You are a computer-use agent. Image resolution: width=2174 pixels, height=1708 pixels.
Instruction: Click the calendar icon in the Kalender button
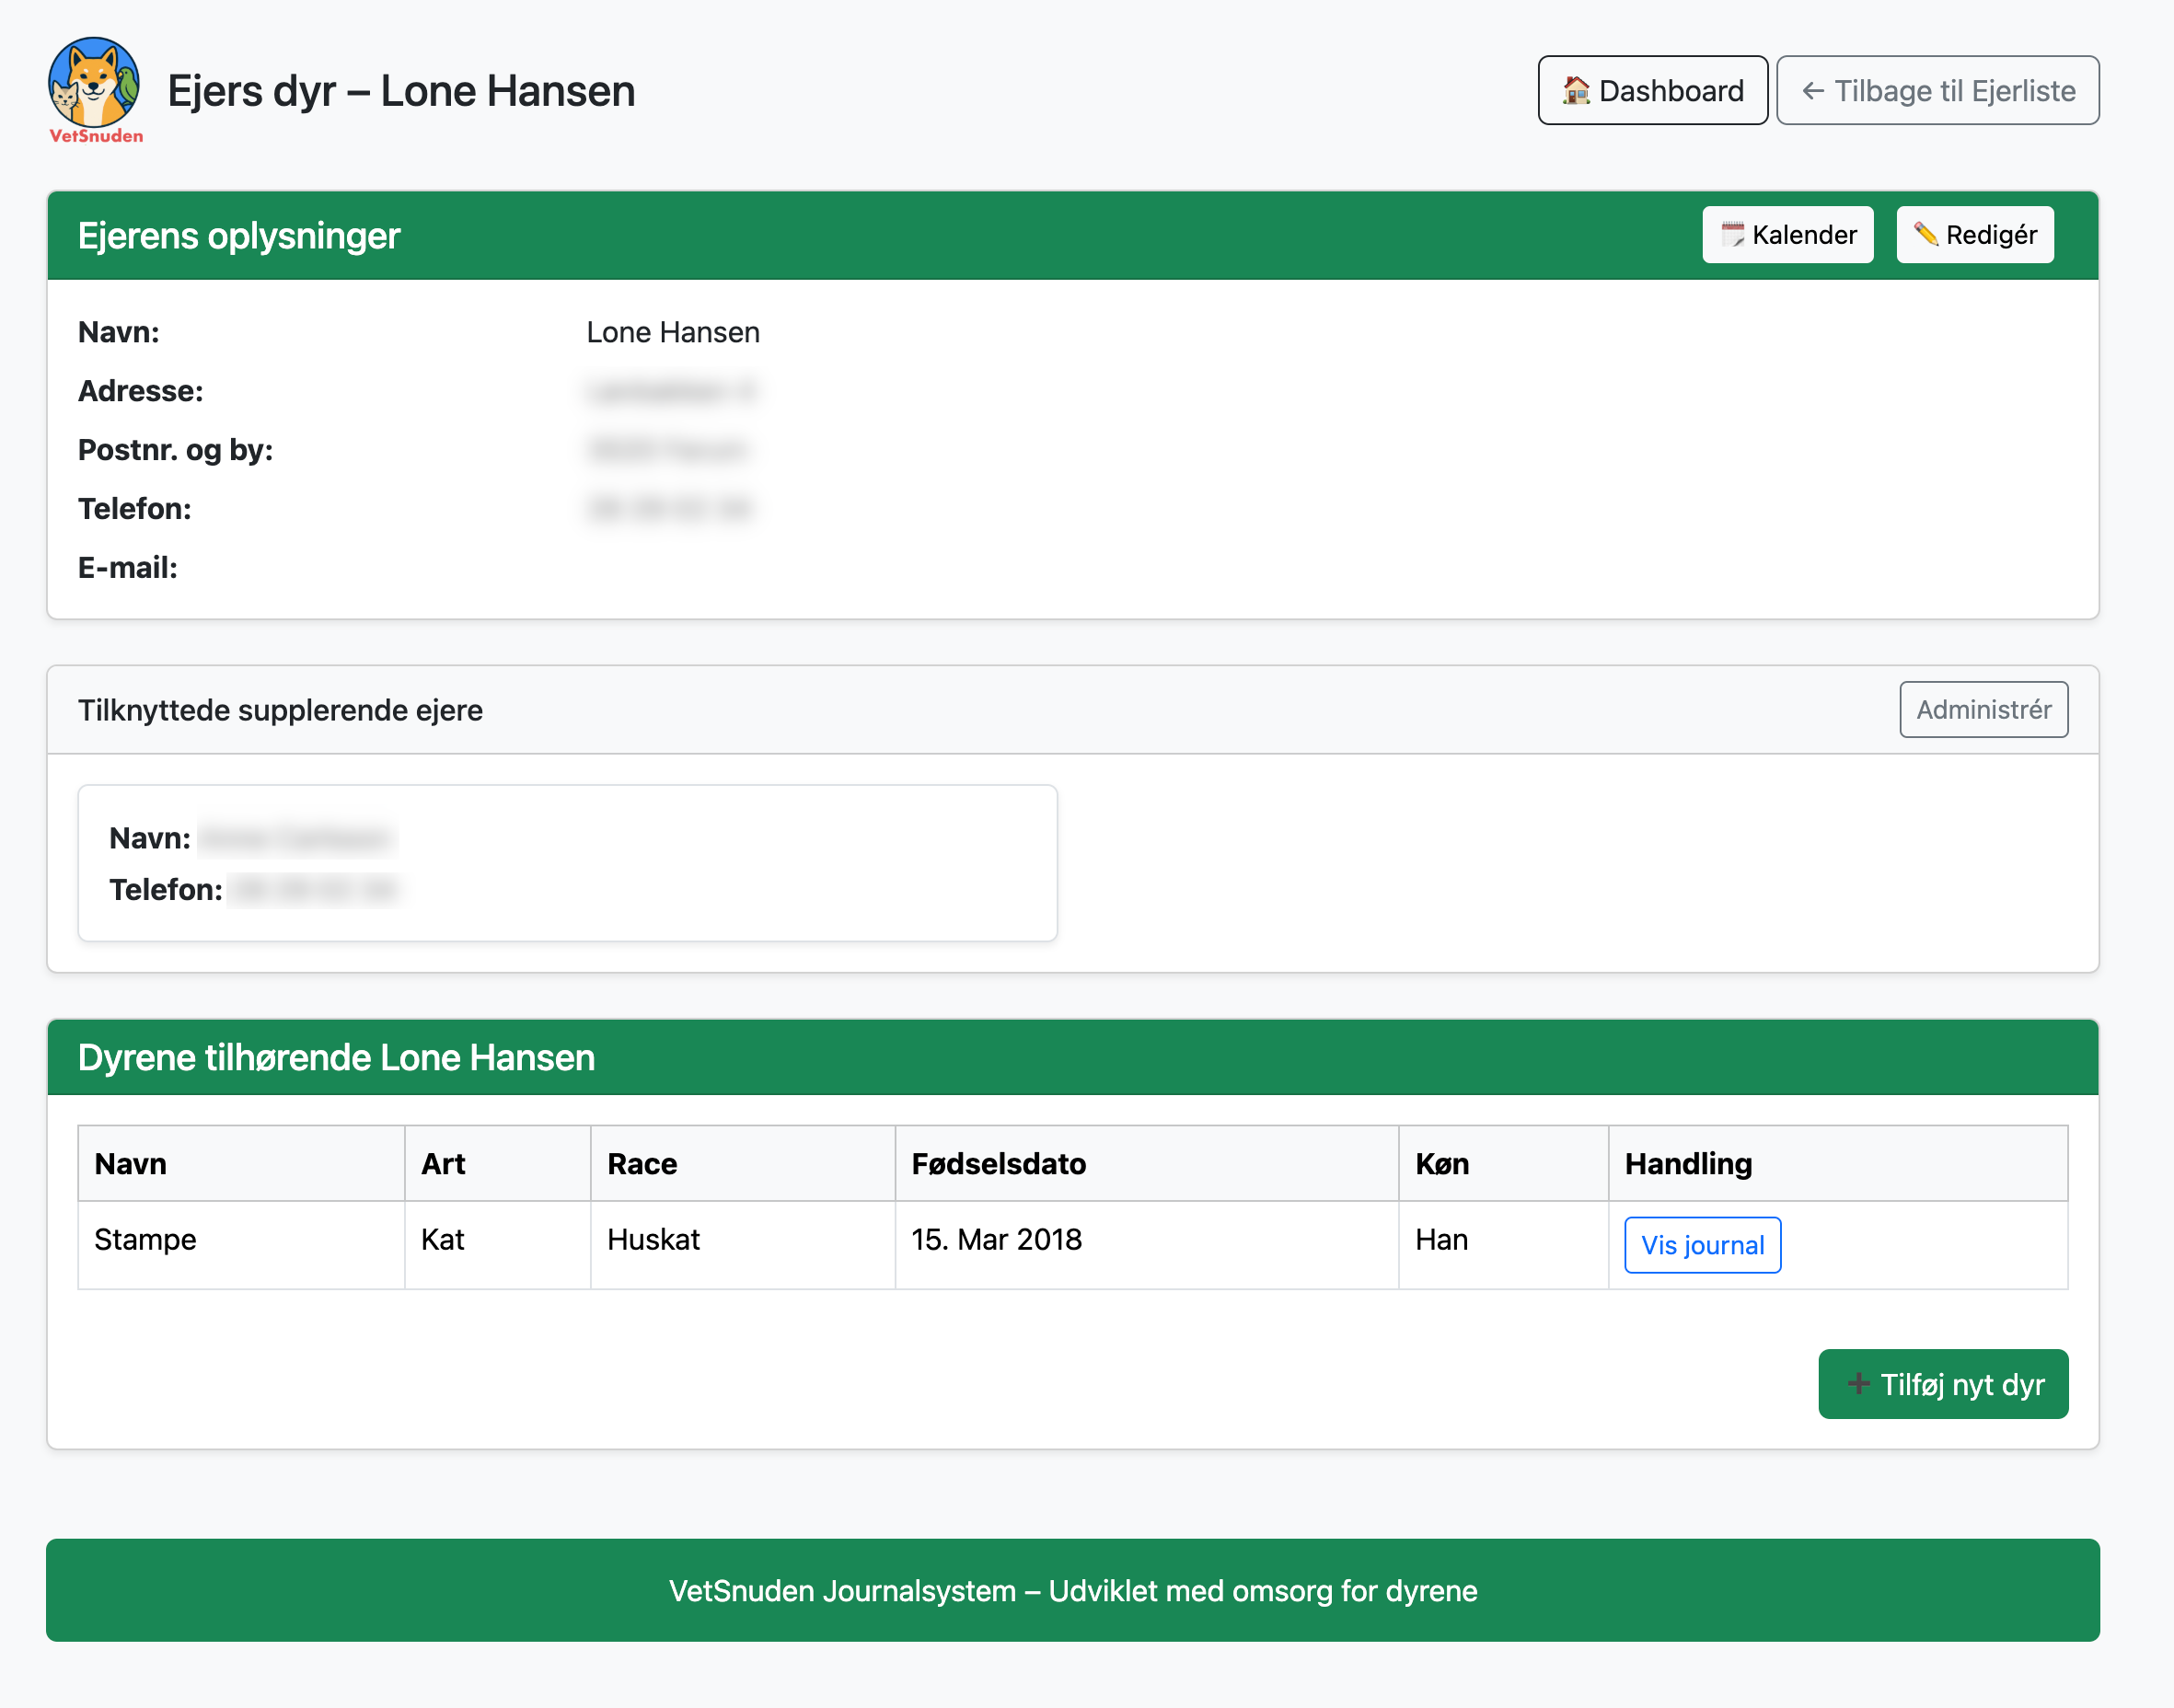[1734, 234]
